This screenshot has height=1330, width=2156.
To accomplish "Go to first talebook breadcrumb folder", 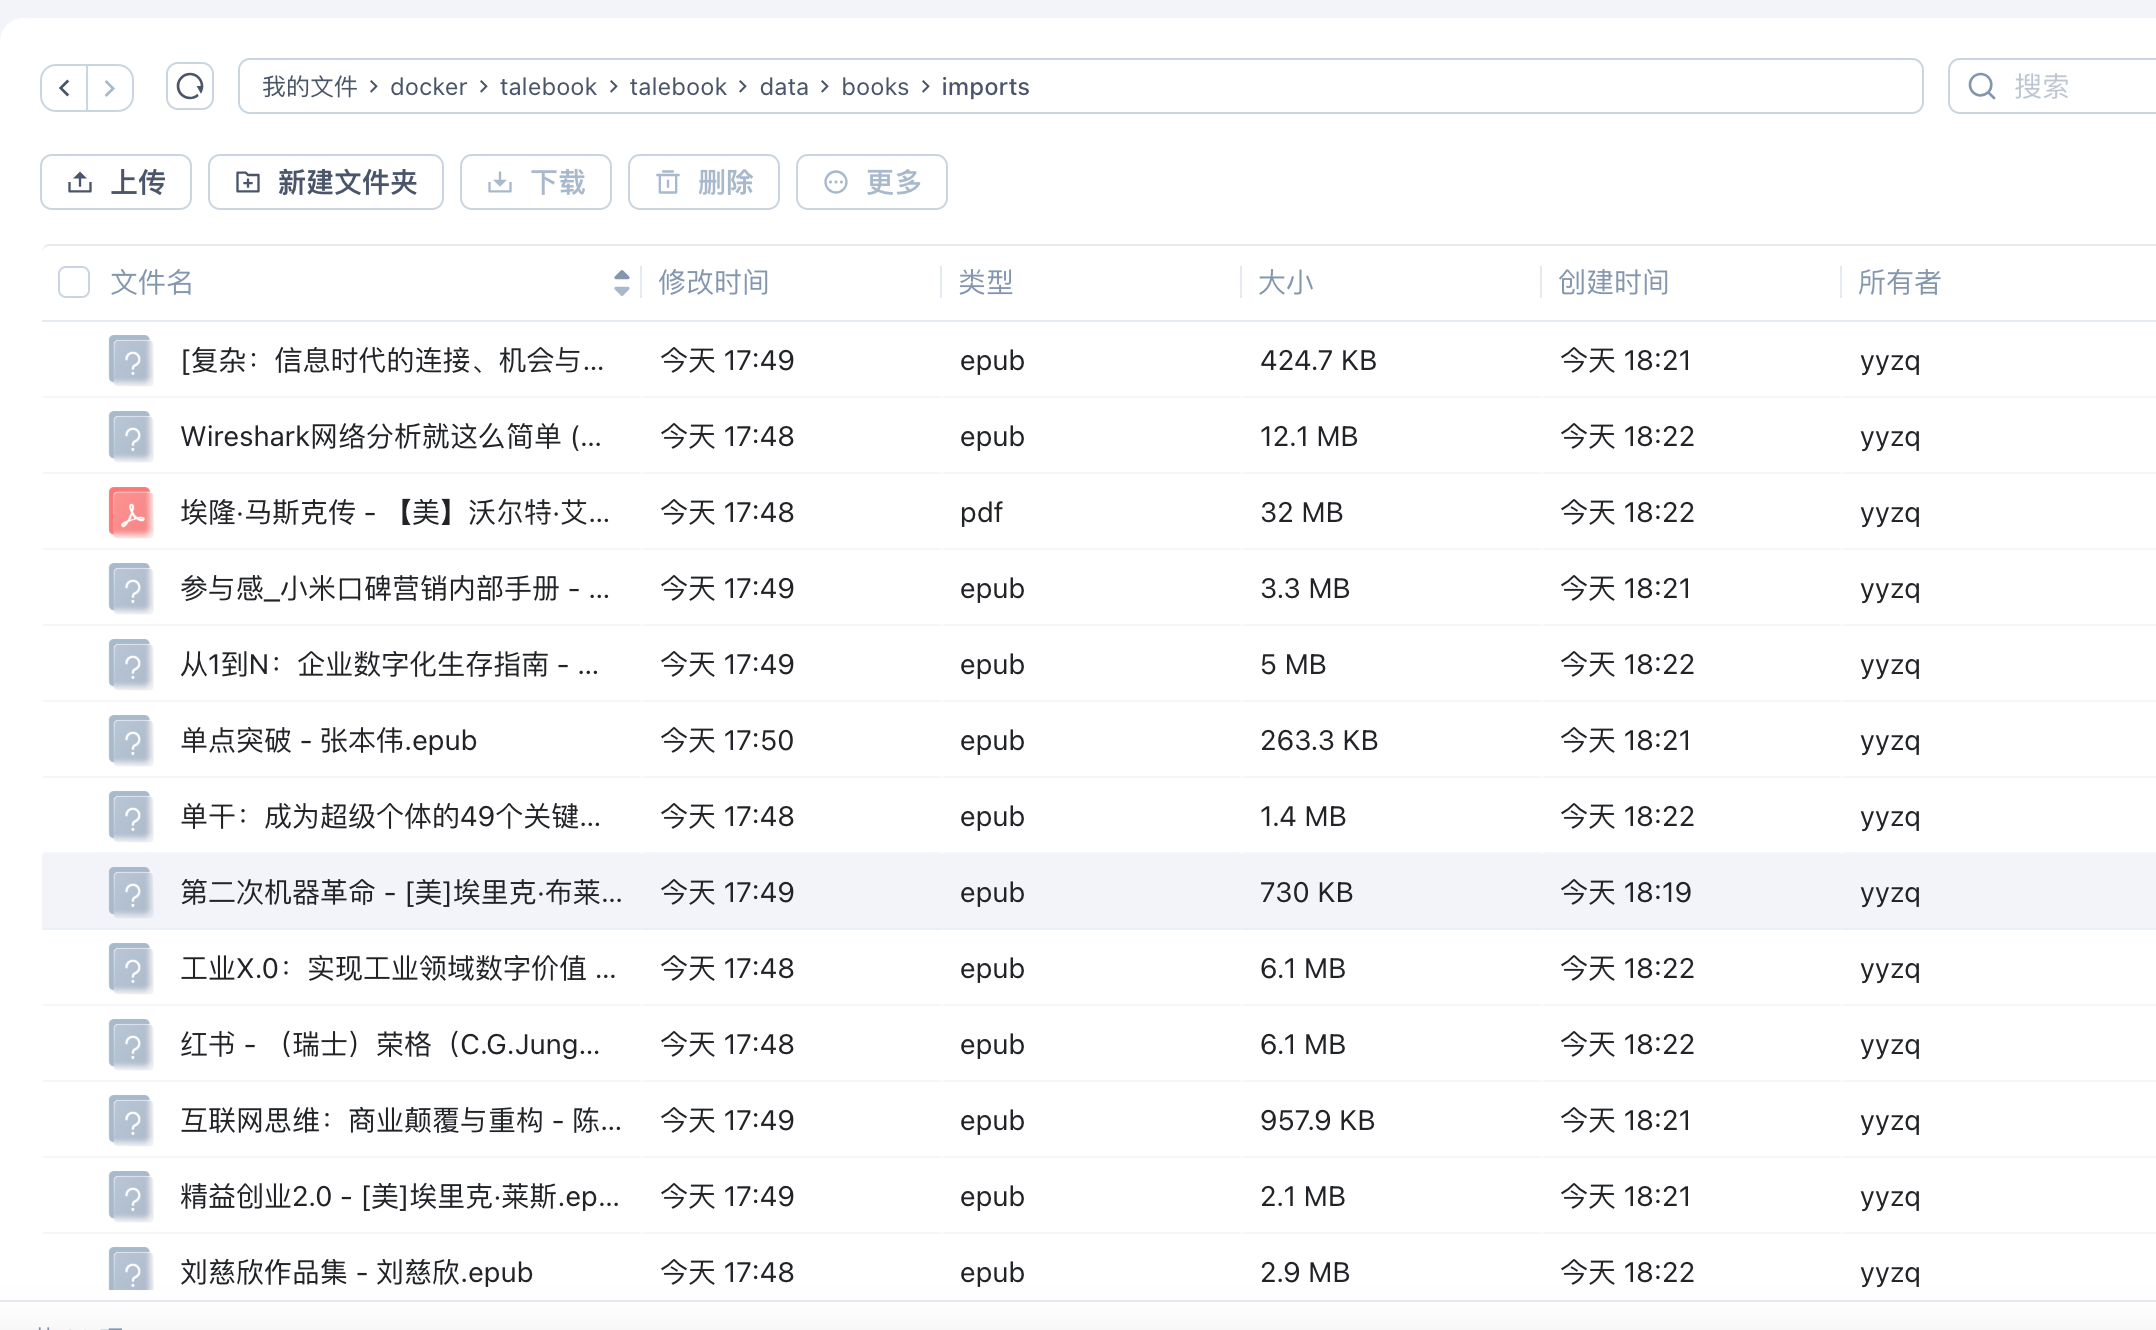I will point(548,87).
